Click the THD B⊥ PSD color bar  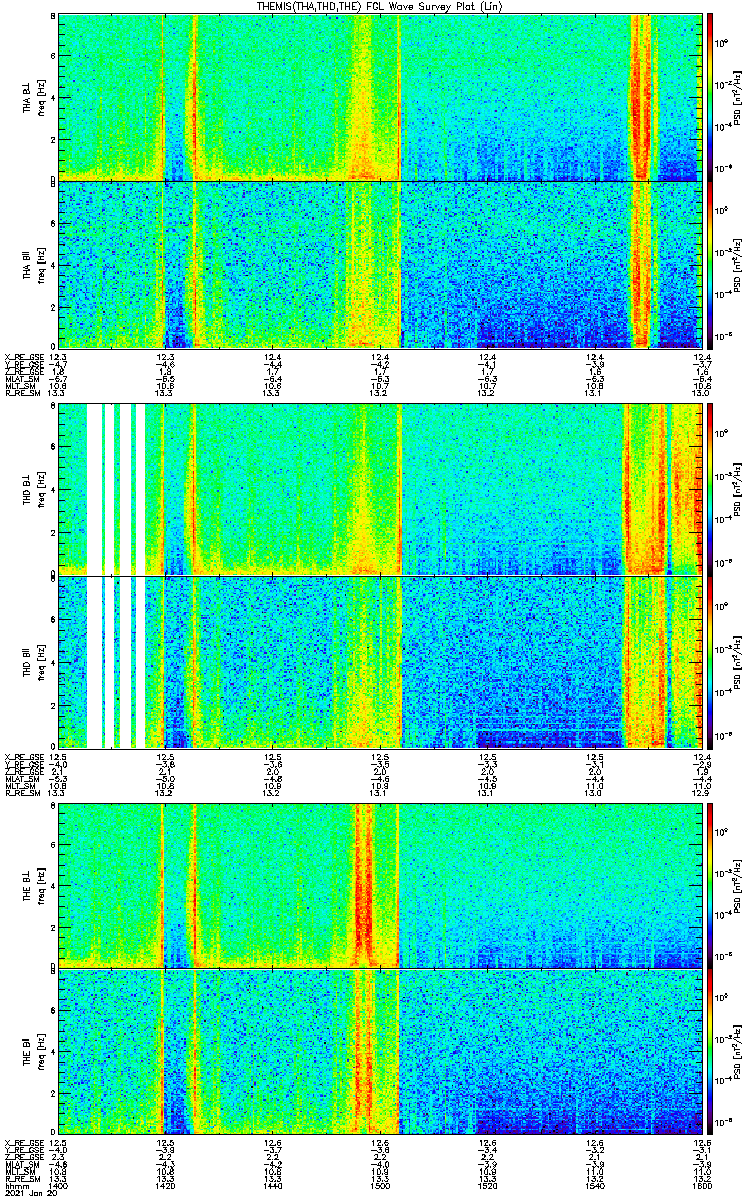tap(711, 489)
